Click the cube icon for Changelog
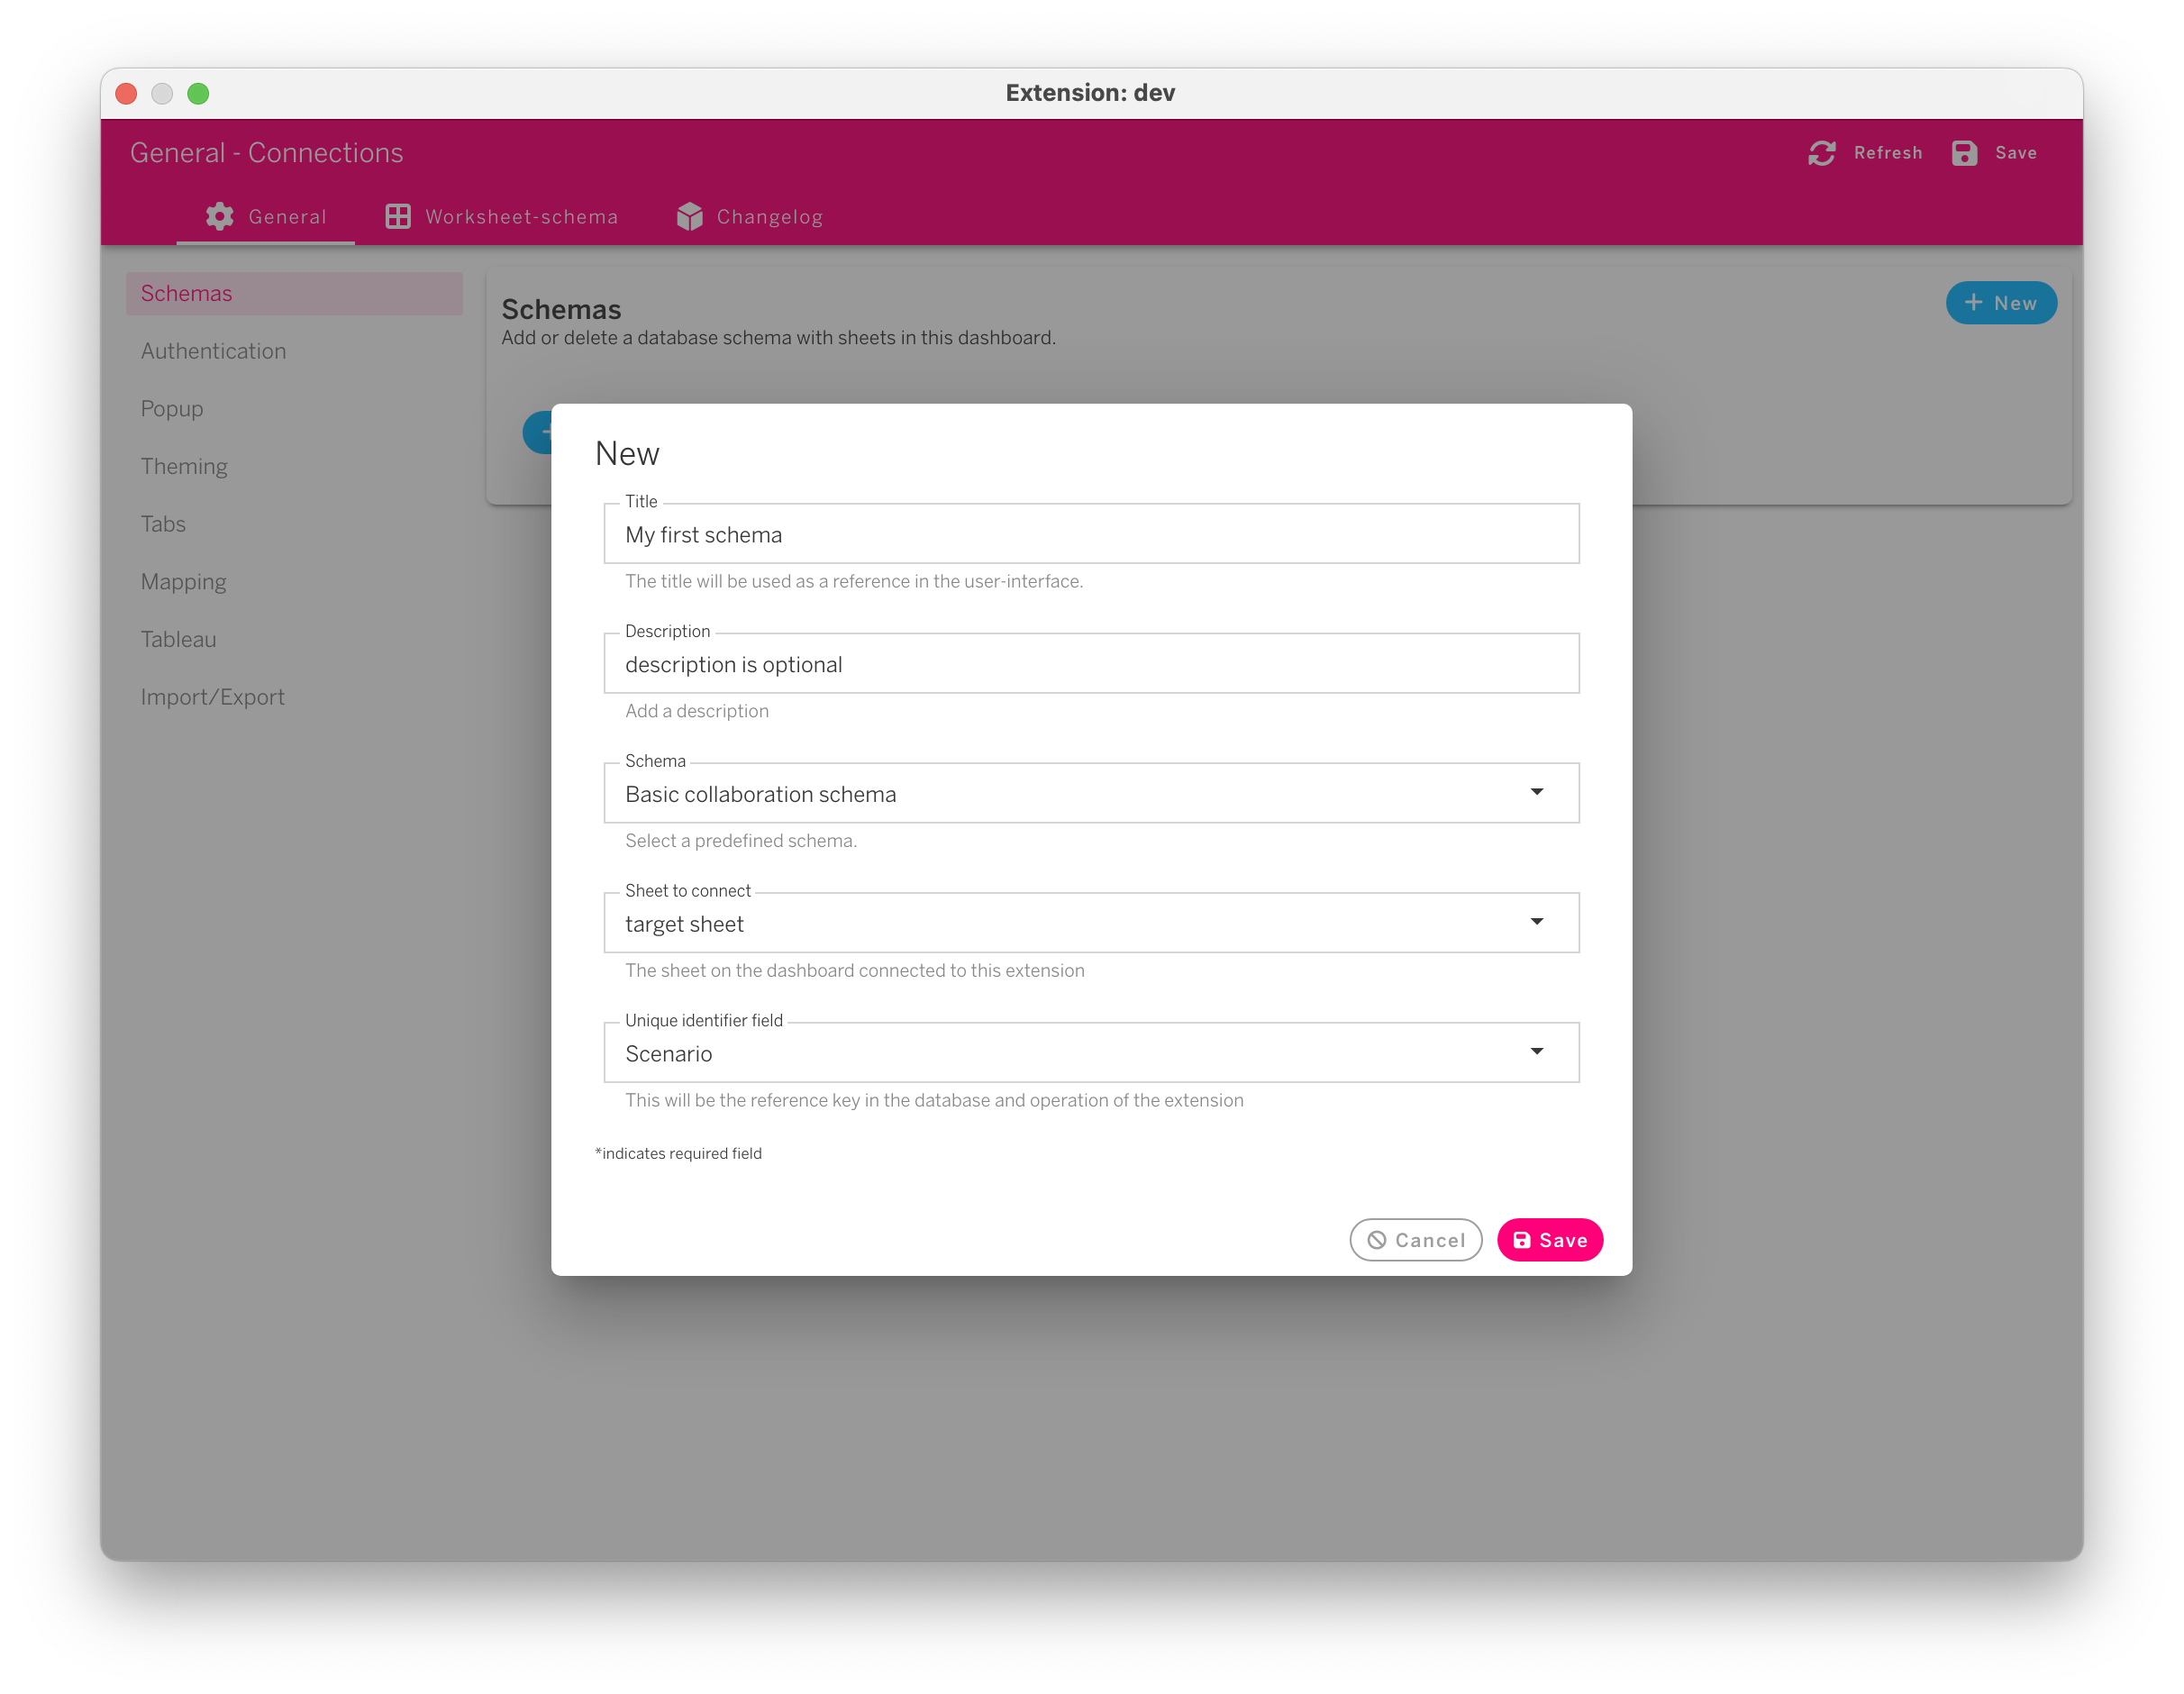The width and height of the screenshot is (2184, 1694). coord(689,216)
